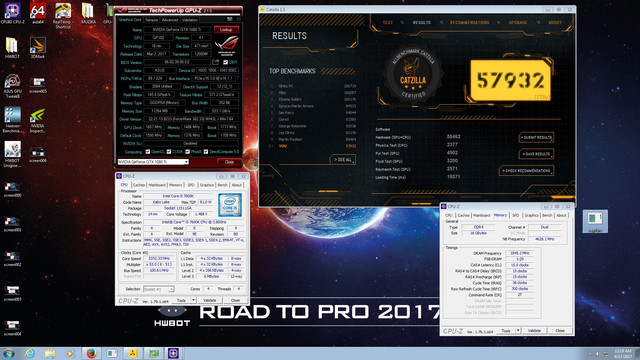
Task: Click Tools button in CPU-Z memory window
Action: 506,331
